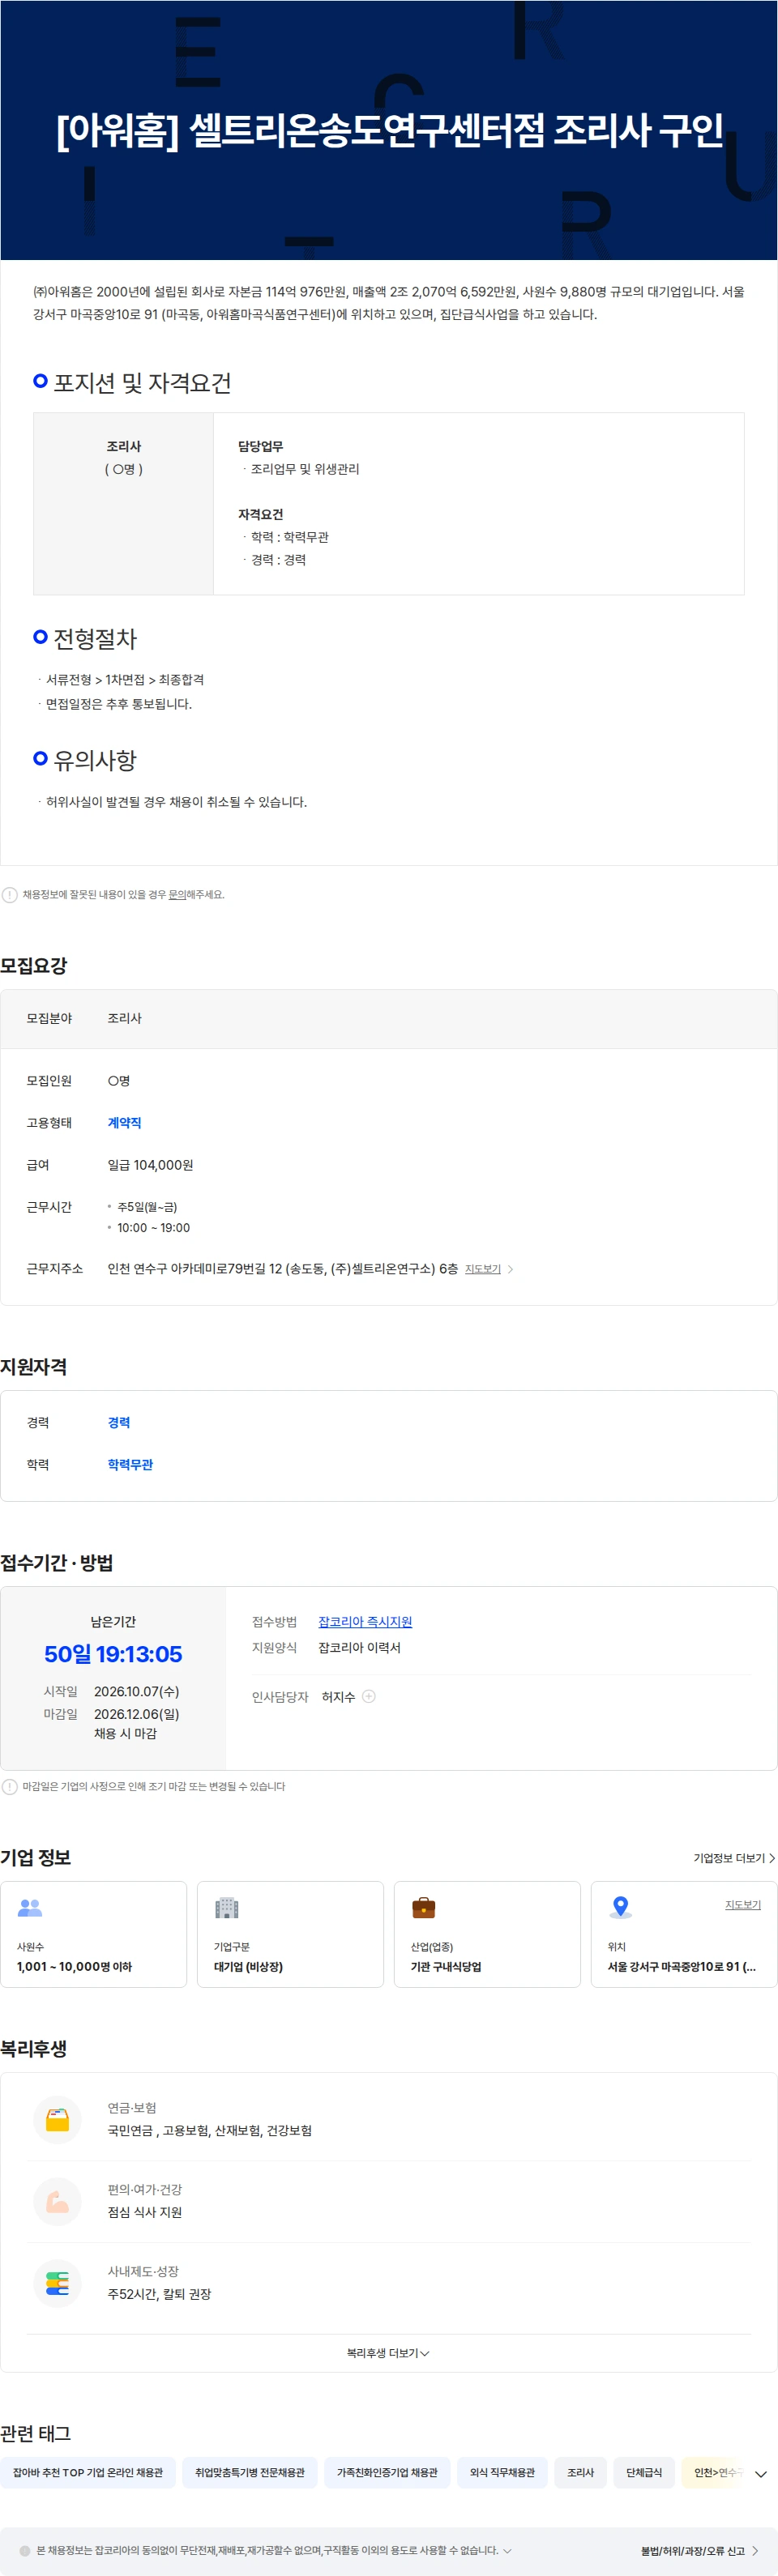Expand the related tags list chevron
Image resolution: width=778 pixels, height=2576 pixels.
pos(760,2474)
